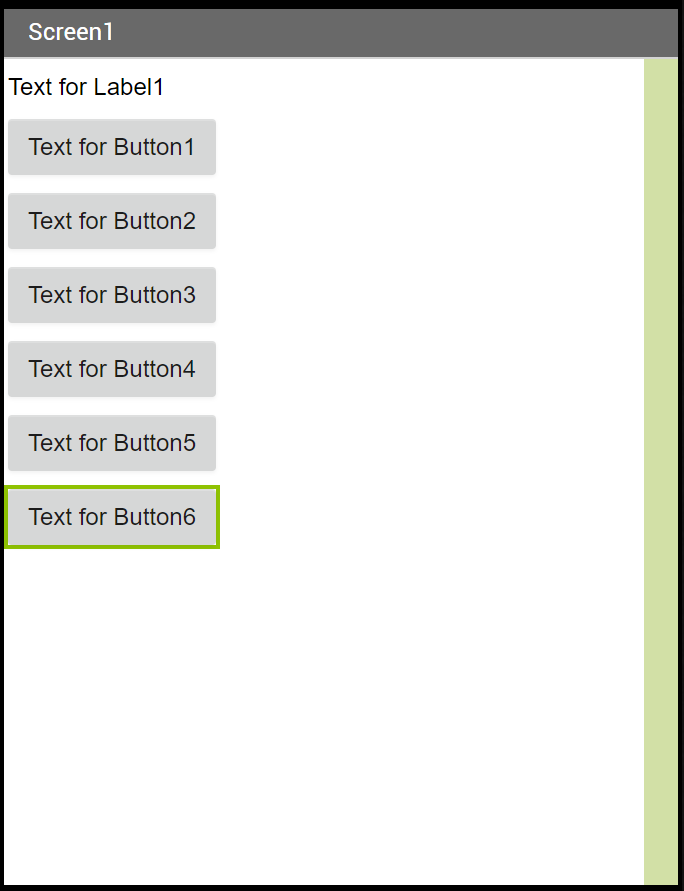684x891 pixels.
Task: Select the Text for Label1 label
Action: point(86,87)
